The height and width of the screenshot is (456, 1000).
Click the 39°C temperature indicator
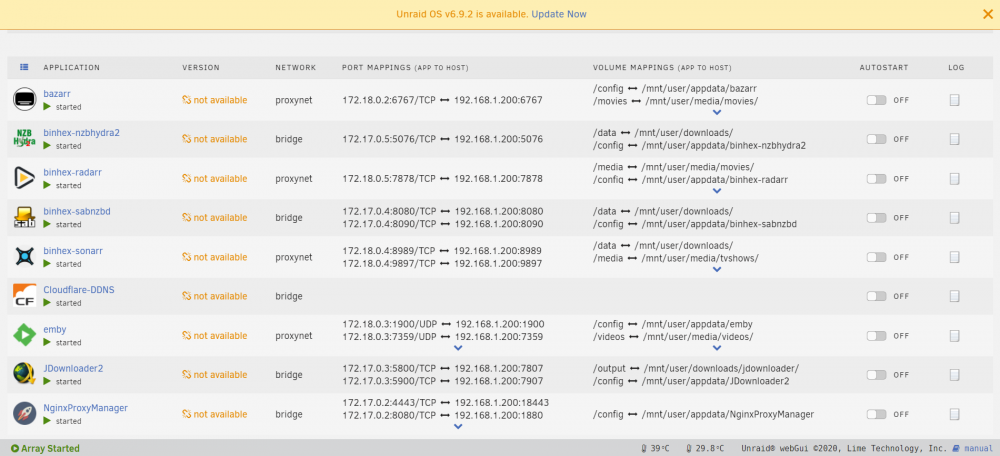(655, 448)
